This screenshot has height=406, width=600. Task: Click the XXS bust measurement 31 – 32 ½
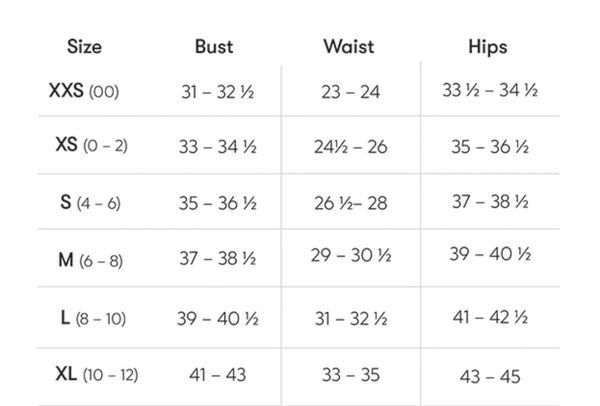coord(218,92)
